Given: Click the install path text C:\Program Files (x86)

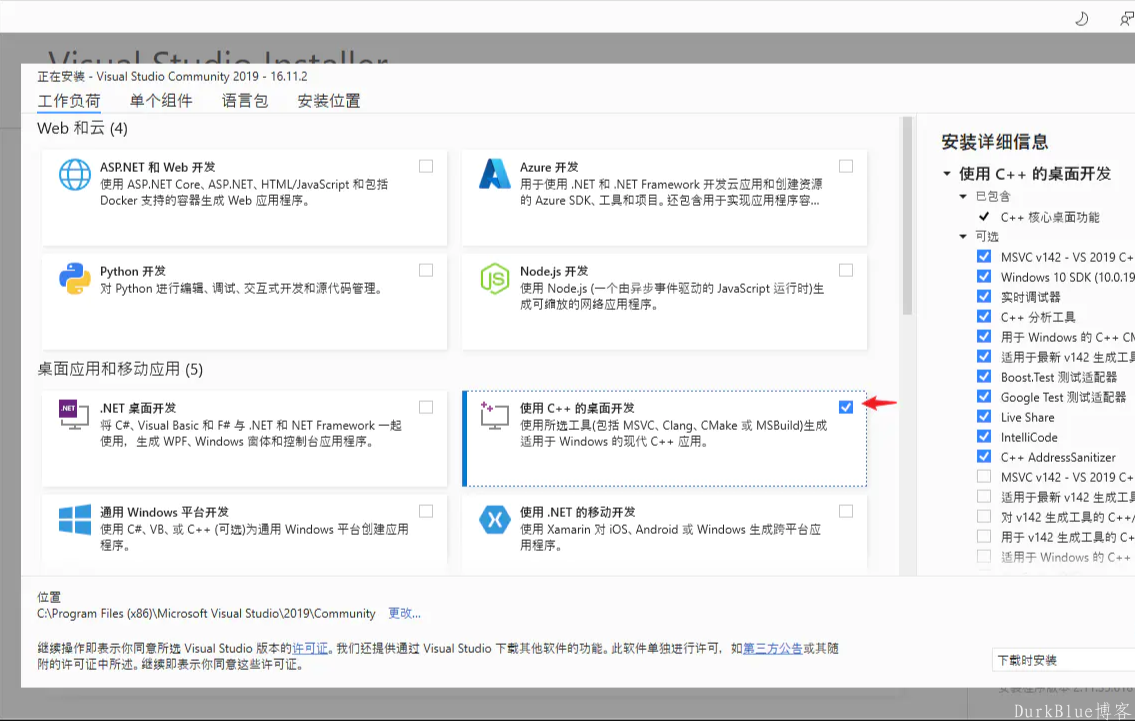Looking at the screenshot, I should tap(206, 613).
